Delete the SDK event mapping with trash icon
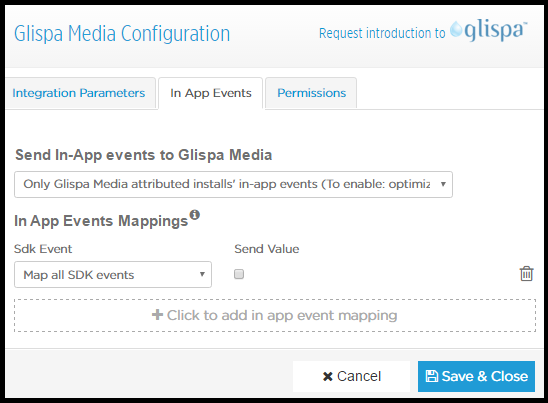Viewport: 548px width, 403px height. (x=526, y=274)
